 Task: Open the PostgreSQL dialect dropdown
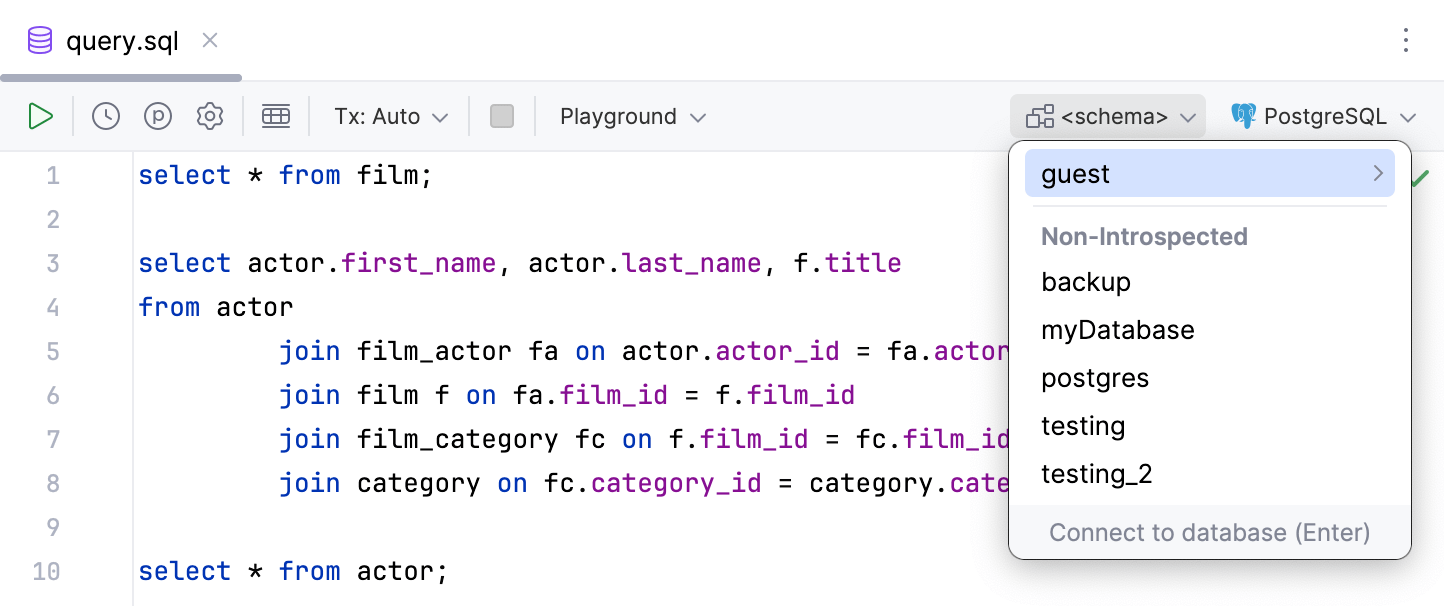tap(1324, 116)
